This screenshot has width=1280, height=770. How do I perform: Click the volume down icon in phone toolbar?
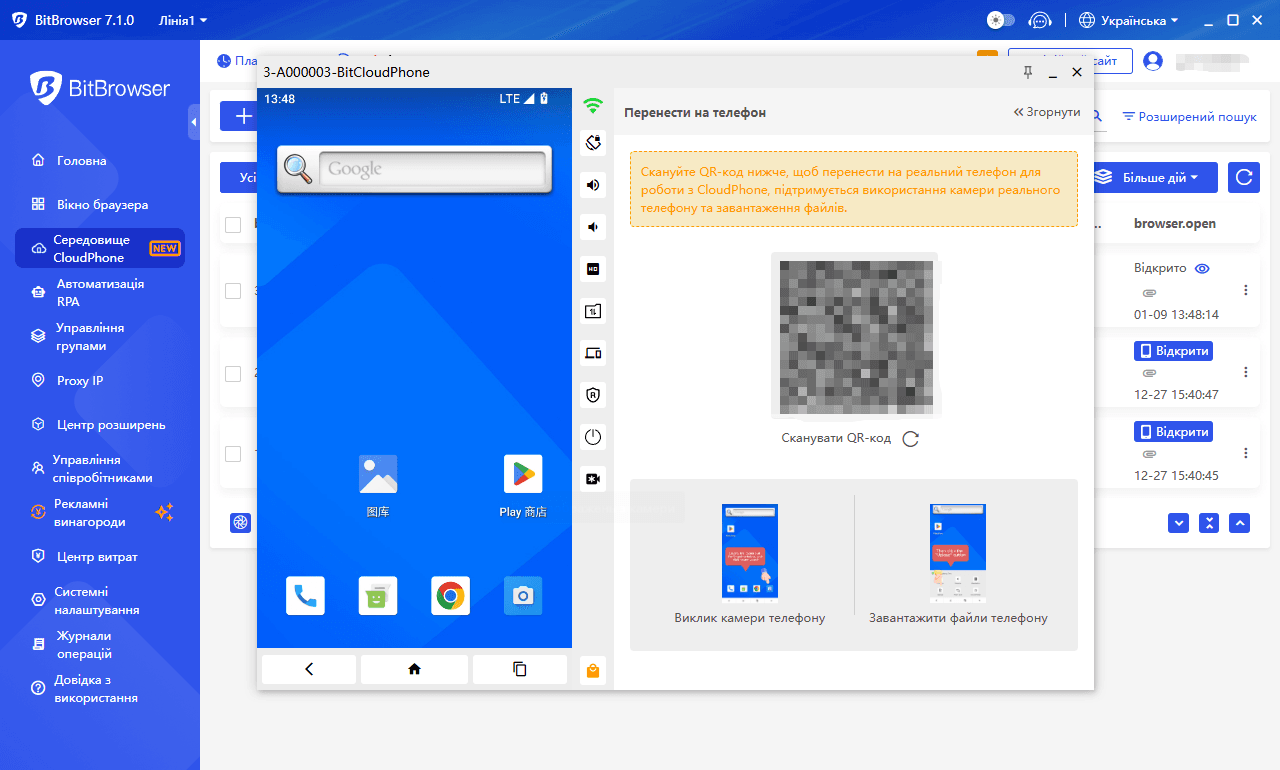[593, 227]
